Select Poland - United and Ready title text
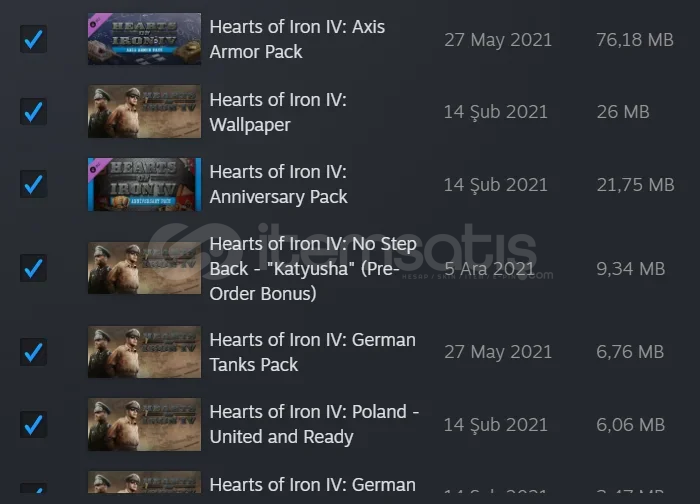Image resolution: width=700 pixels, height=504 pixels. (x=314, y=424)
